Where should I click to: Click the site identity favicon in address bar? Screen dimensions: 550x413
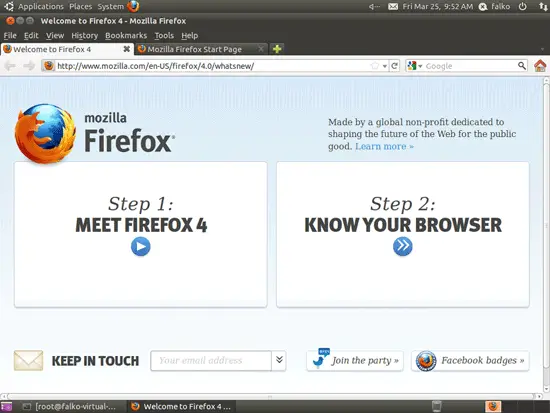49,66
